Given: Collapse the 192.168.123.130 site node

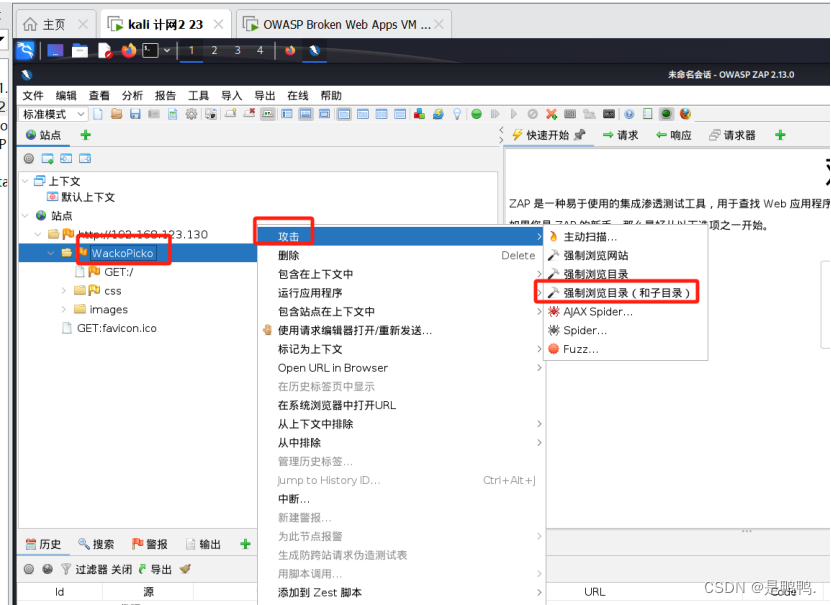Looking at the screenshot, I should point(38,234).
